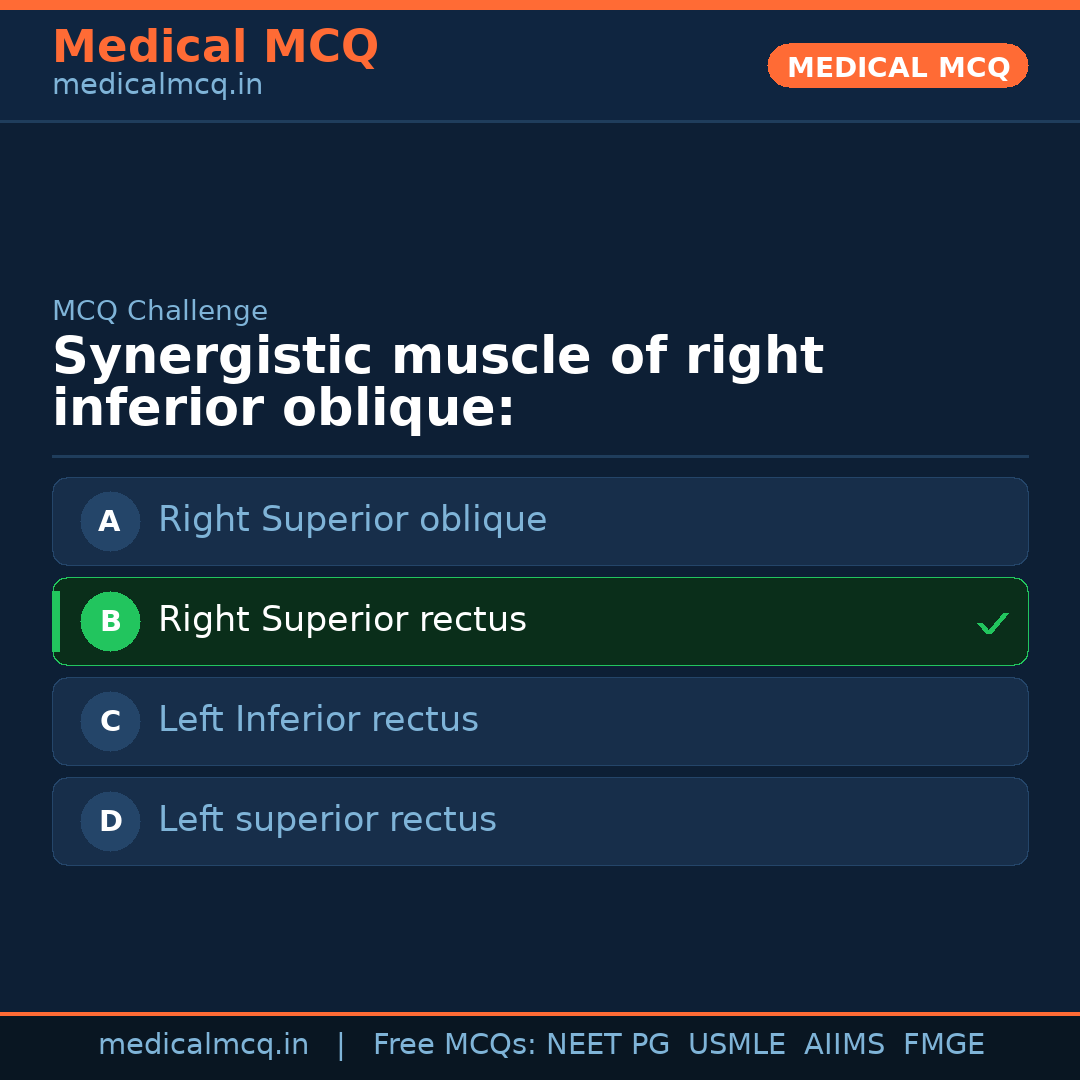Select the letter A circle badge
Screen dimensions: 1080x1080
110,521
